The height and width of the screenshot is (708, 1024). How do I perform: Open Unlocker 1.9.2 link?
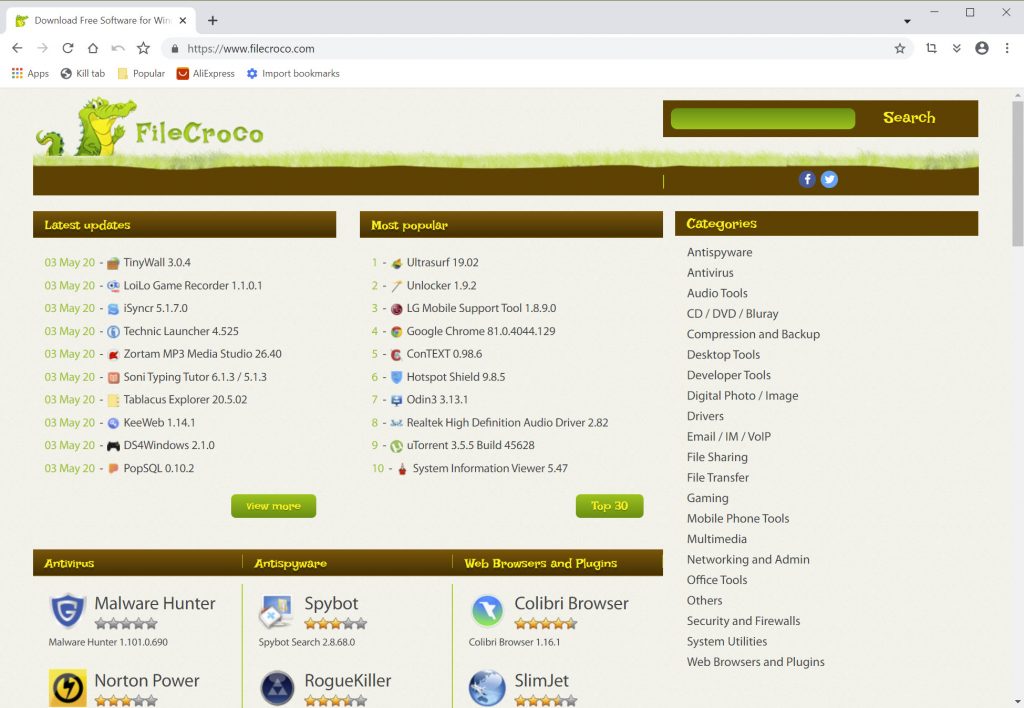pos(441,286)
